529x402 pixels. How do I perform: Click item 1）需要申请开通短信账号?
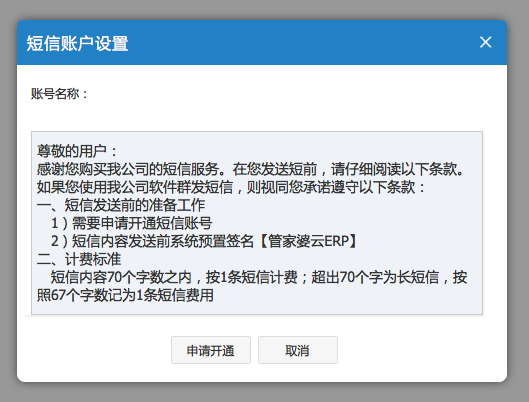coord(132,223)
